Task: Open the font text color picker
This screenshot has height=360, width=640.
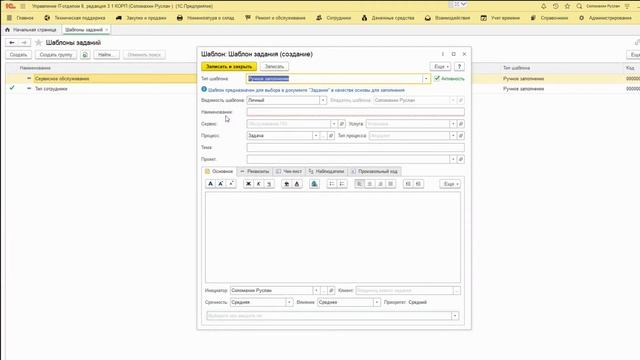Action: pyautogui.click(x=297, y=184)
